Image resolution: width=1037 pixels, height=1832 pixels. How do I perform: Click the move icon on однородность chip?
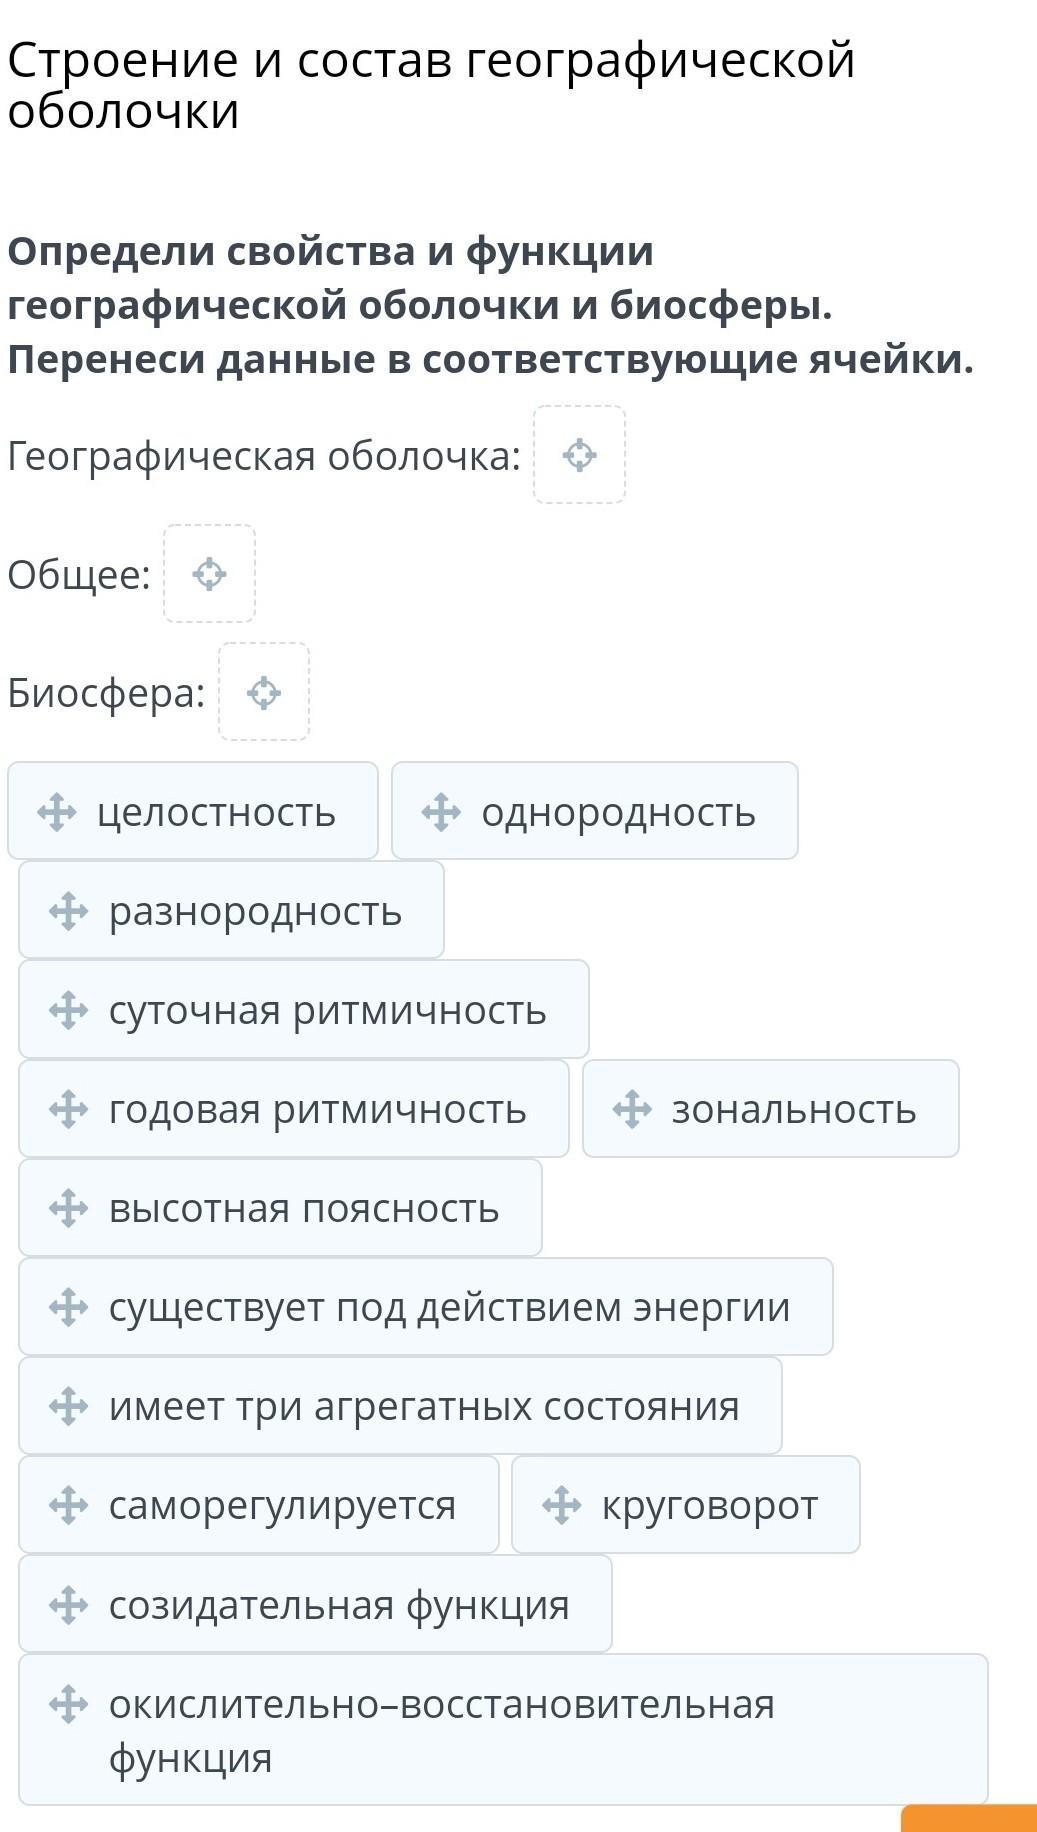click(x=441, y=812)
